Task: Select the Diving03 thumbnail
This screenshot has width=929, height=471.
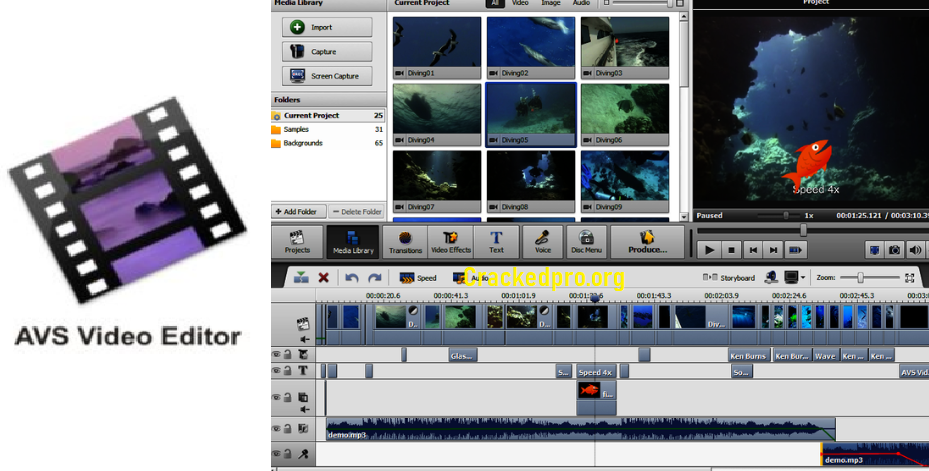Action: tap(624, 47)
